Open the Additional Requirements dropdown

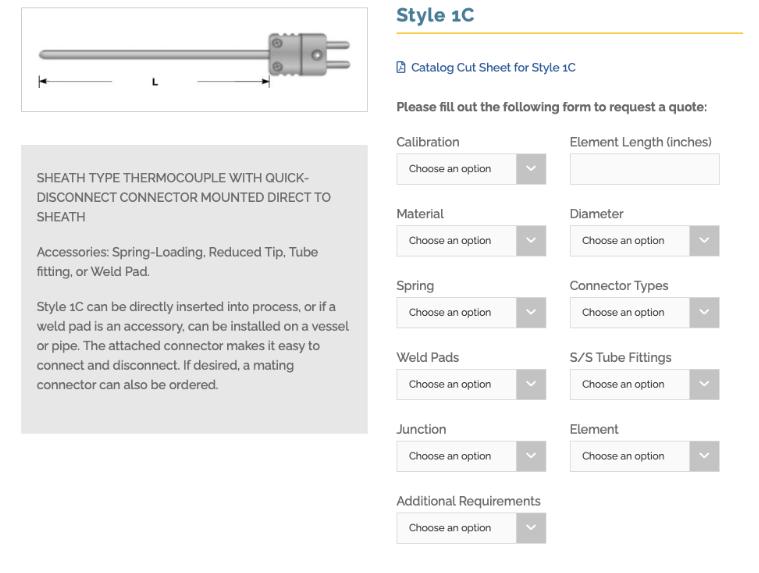457,528
